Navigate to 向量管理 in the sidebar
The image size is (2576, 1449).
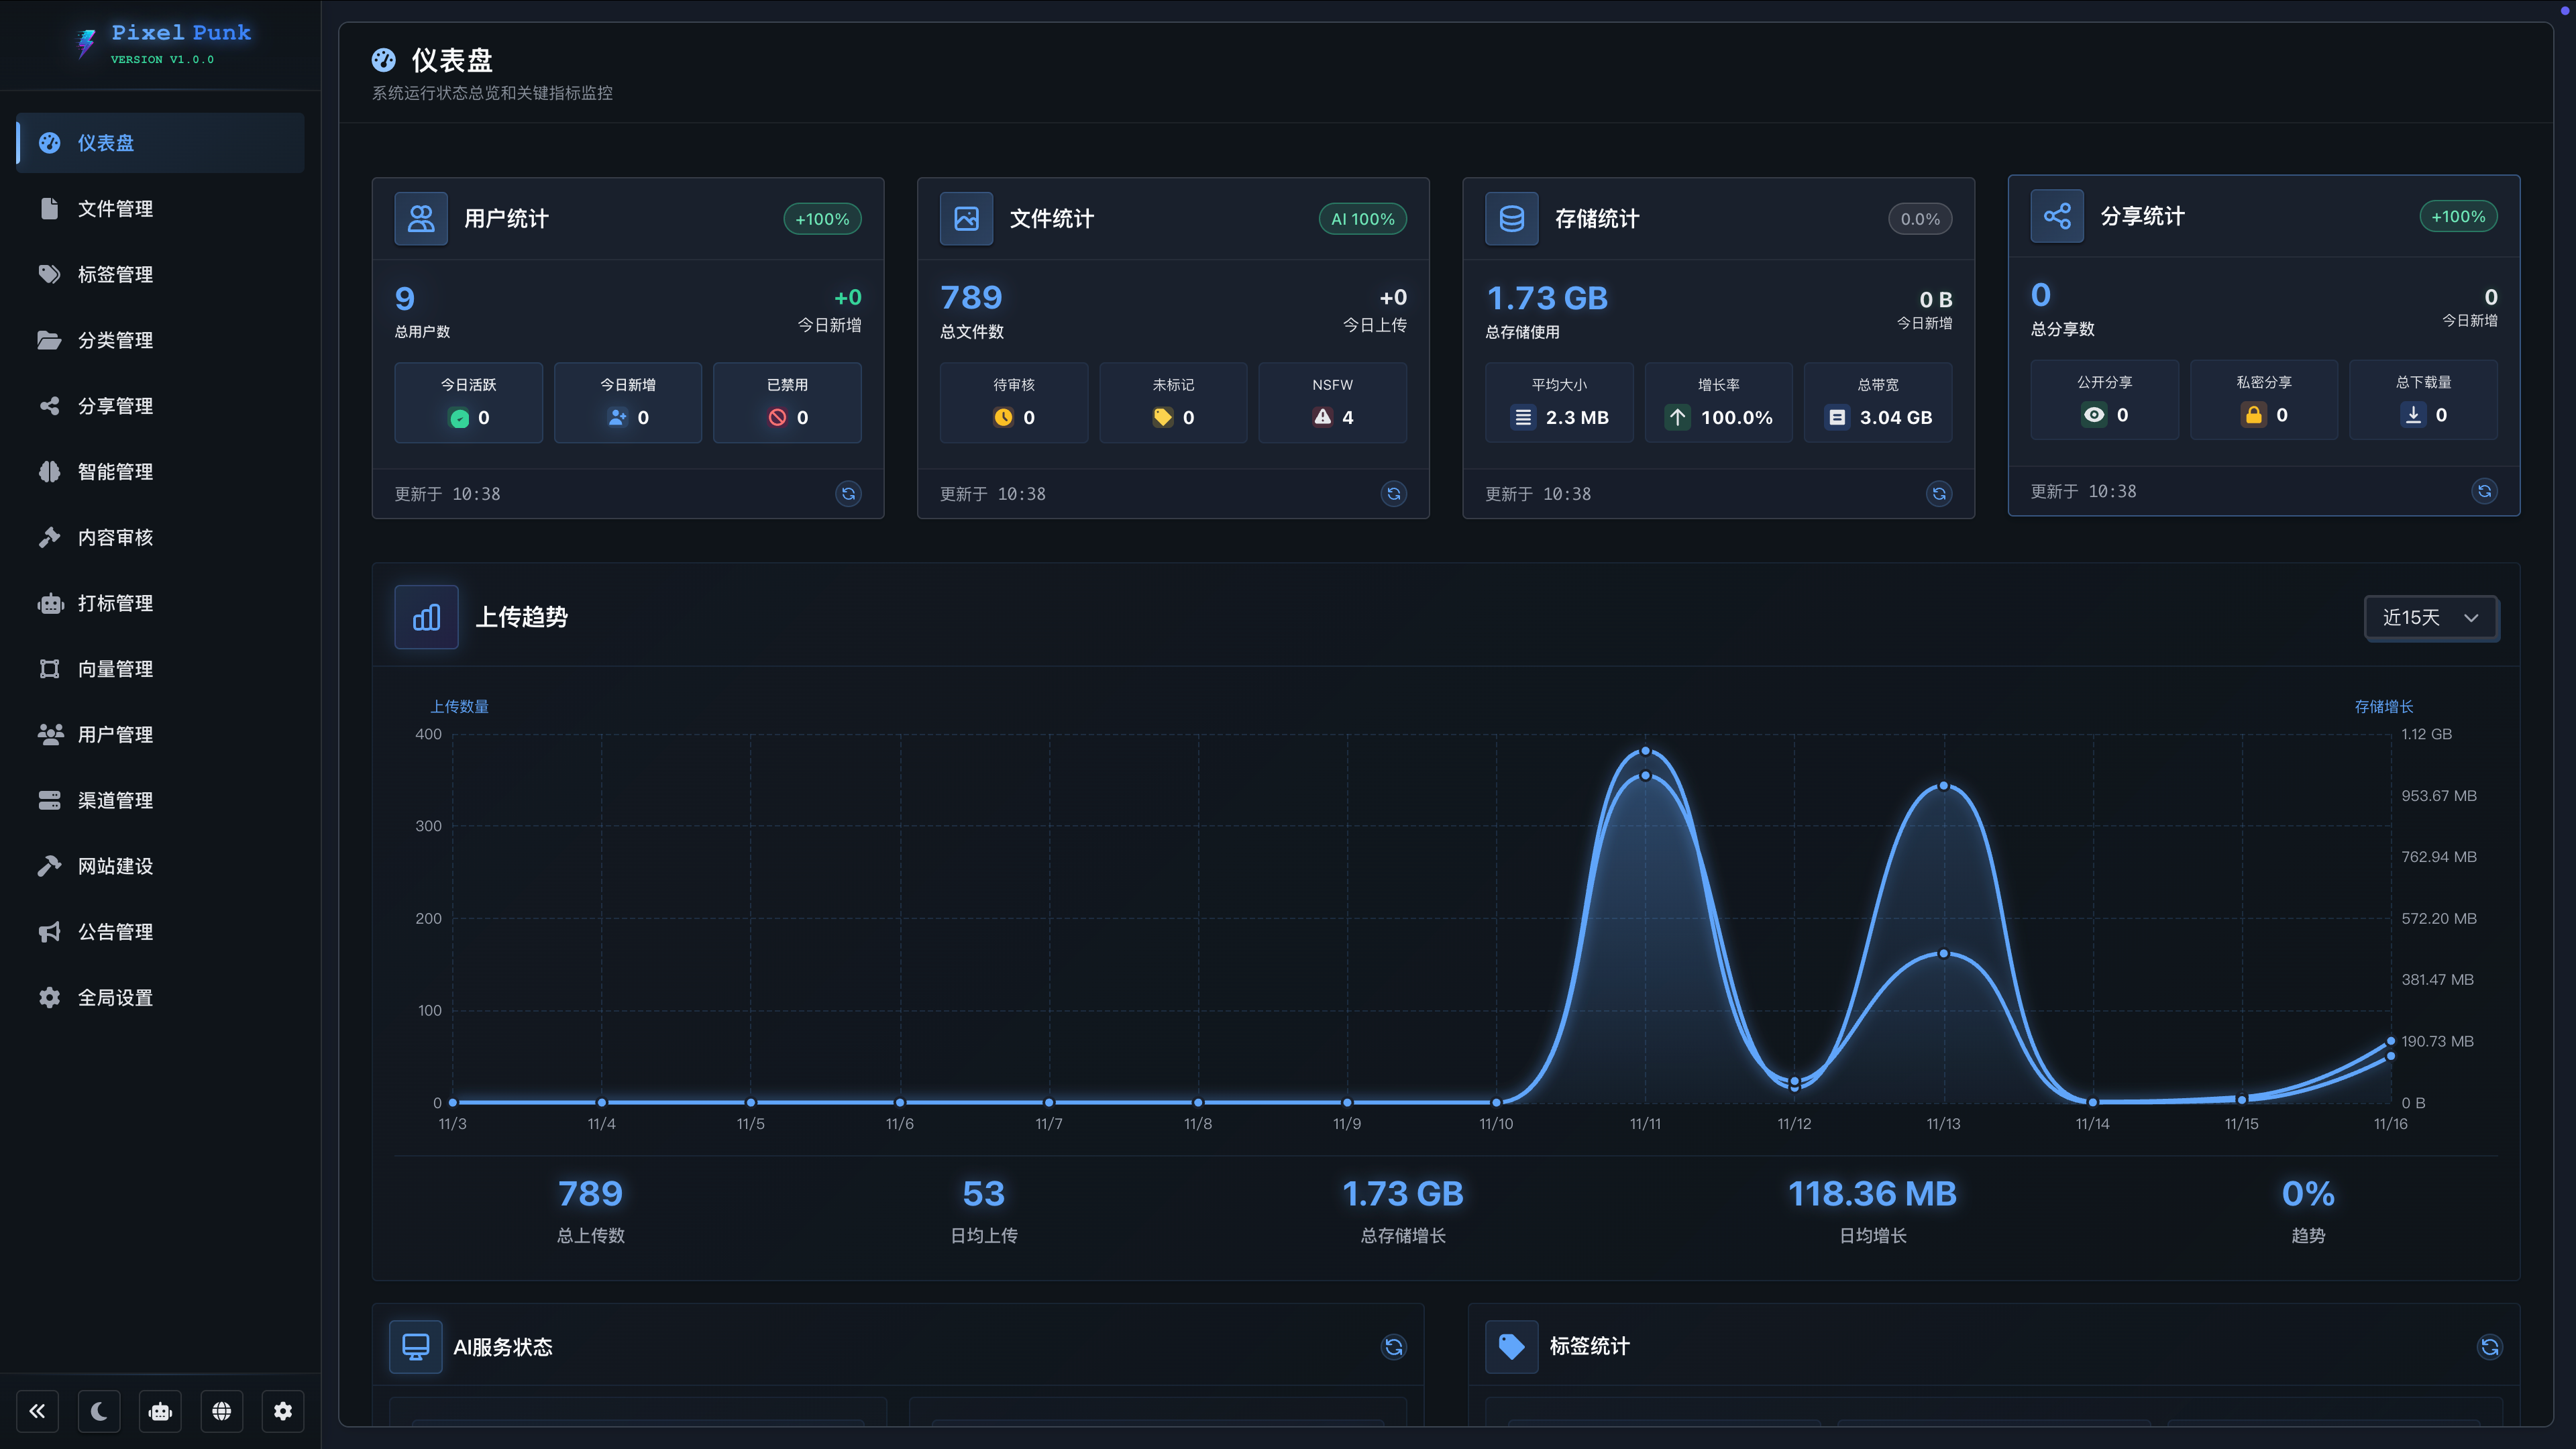pos(115,669)
